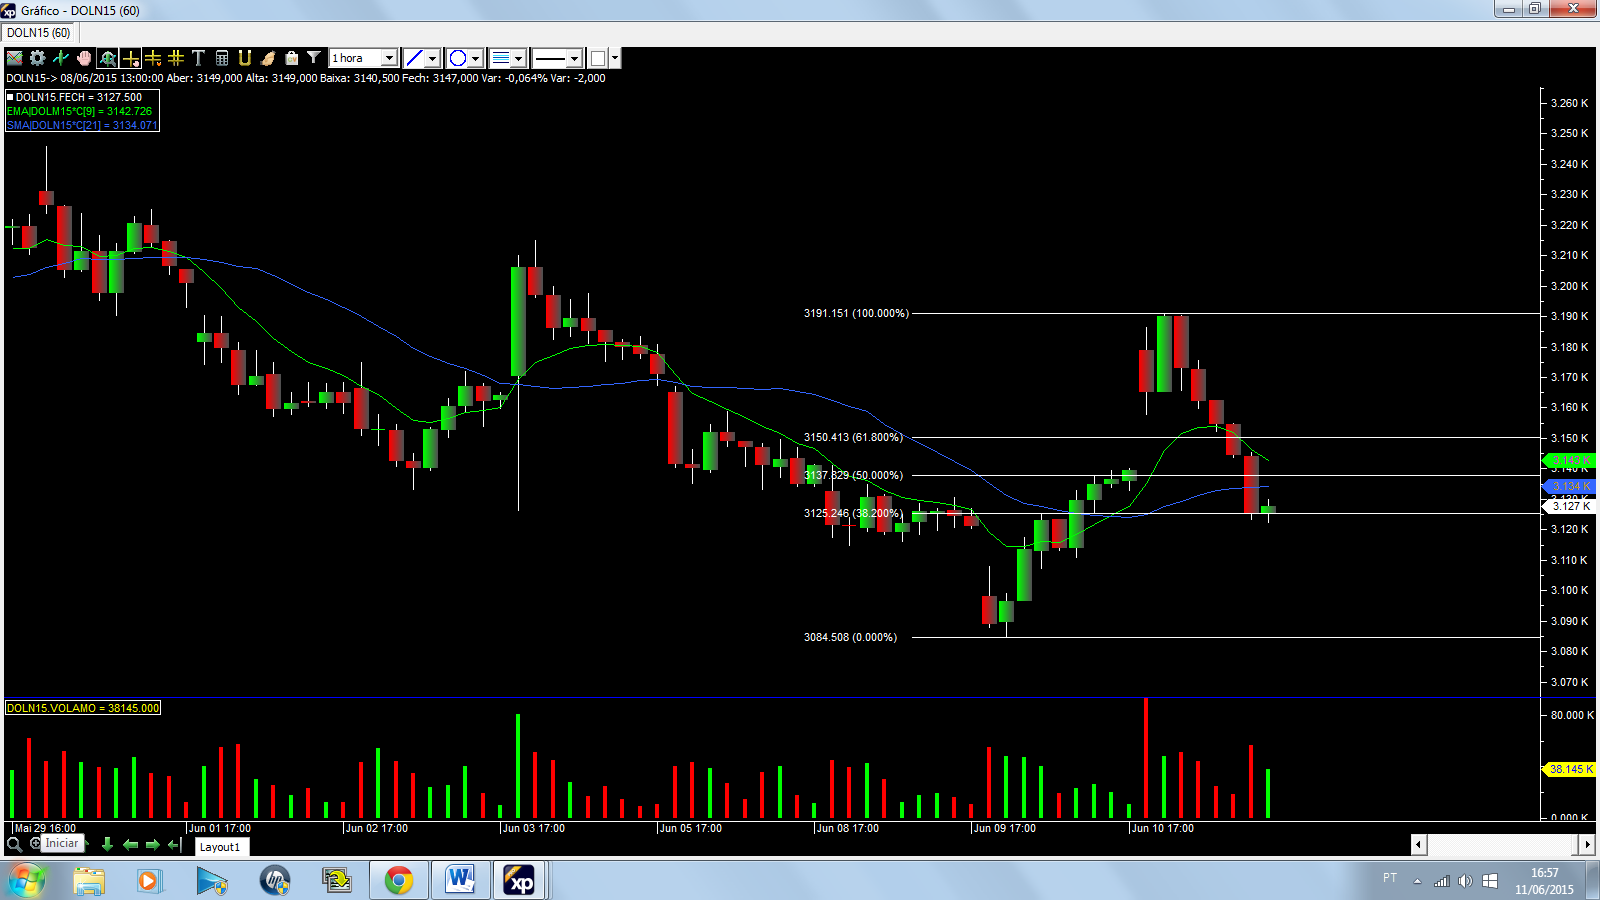Click the 3.127 K price marker

pyautogui.click(x=1569, y=506)
